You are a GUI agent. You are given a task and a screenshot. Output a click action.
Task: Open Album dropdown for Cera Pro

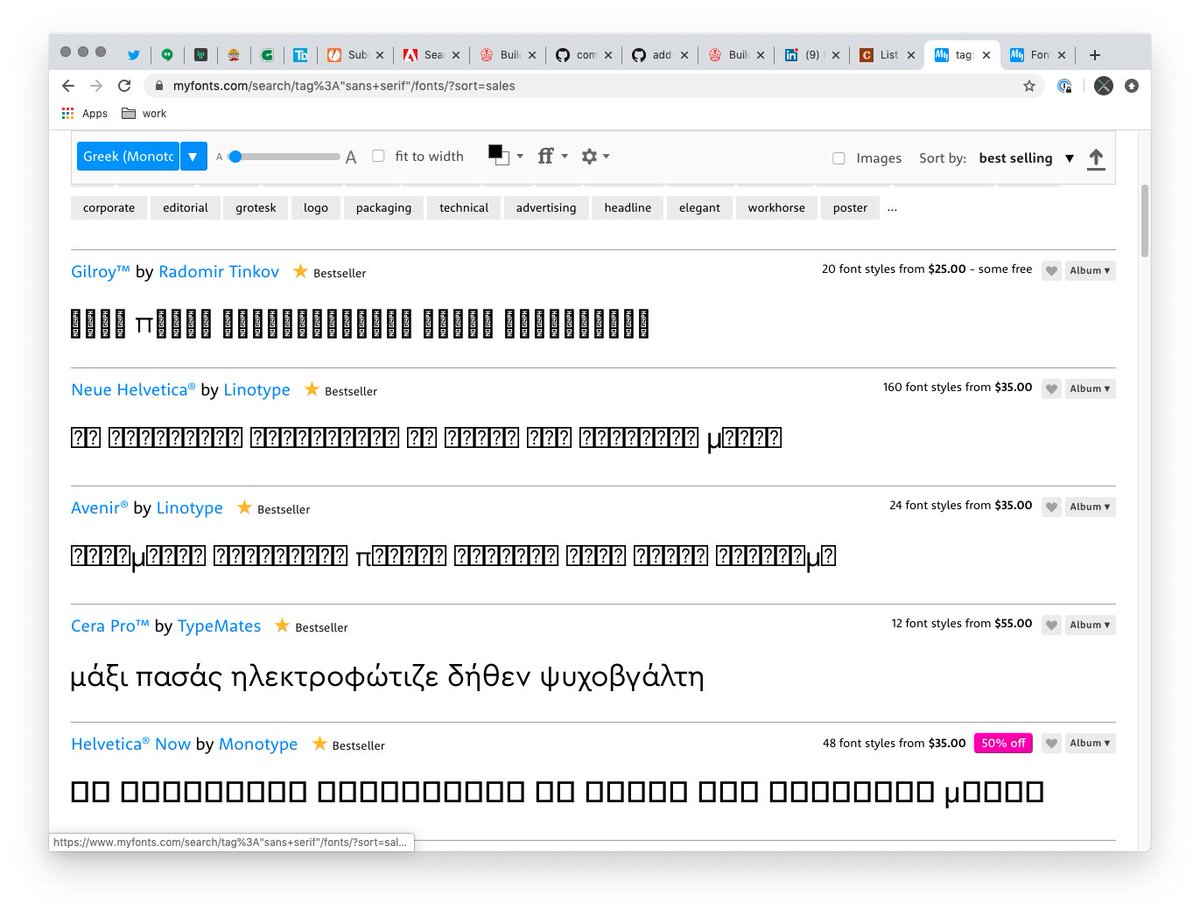[x=1090, y=625]
